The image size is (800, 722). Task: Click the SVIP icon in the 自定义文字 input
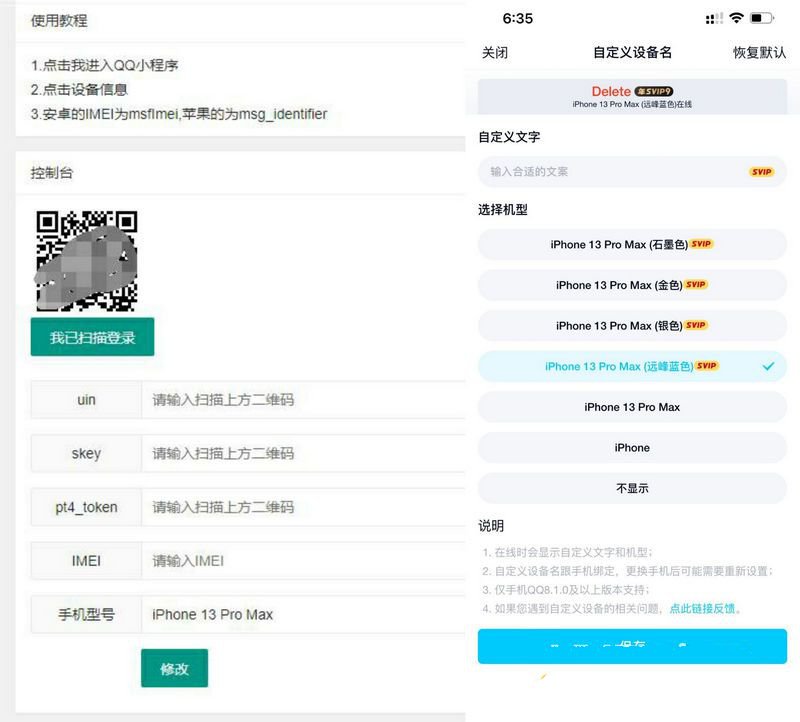(761, 171)
